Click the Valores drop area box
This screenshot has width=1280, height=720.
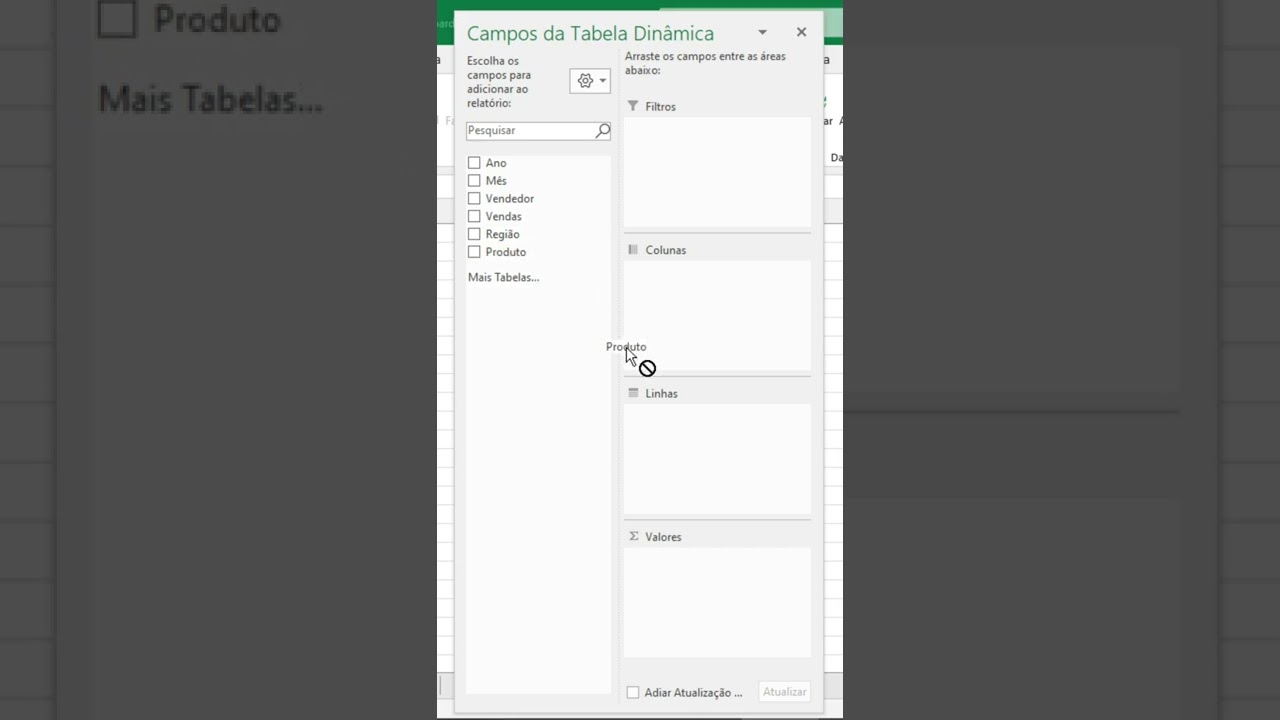(x=717, y=603)
